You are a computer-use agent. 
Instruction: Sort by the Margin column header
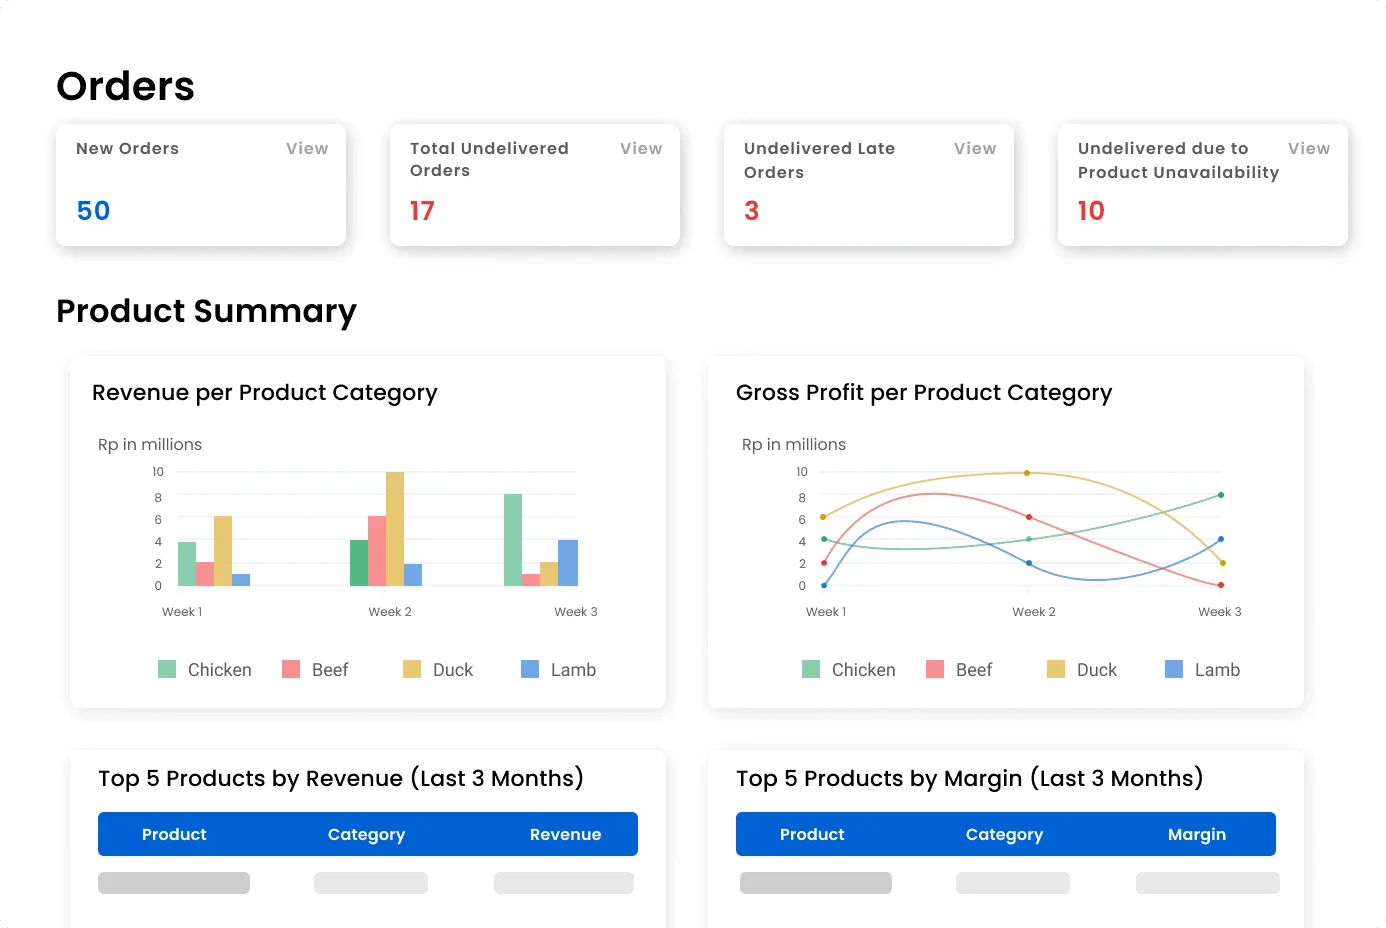tap(1197, 834)
